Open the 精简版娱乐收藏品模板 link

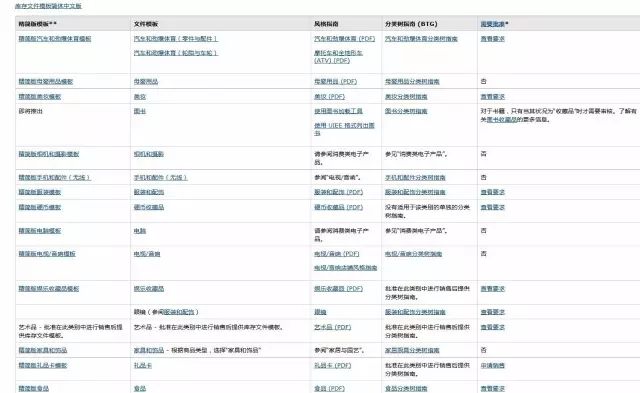(49, 289)
